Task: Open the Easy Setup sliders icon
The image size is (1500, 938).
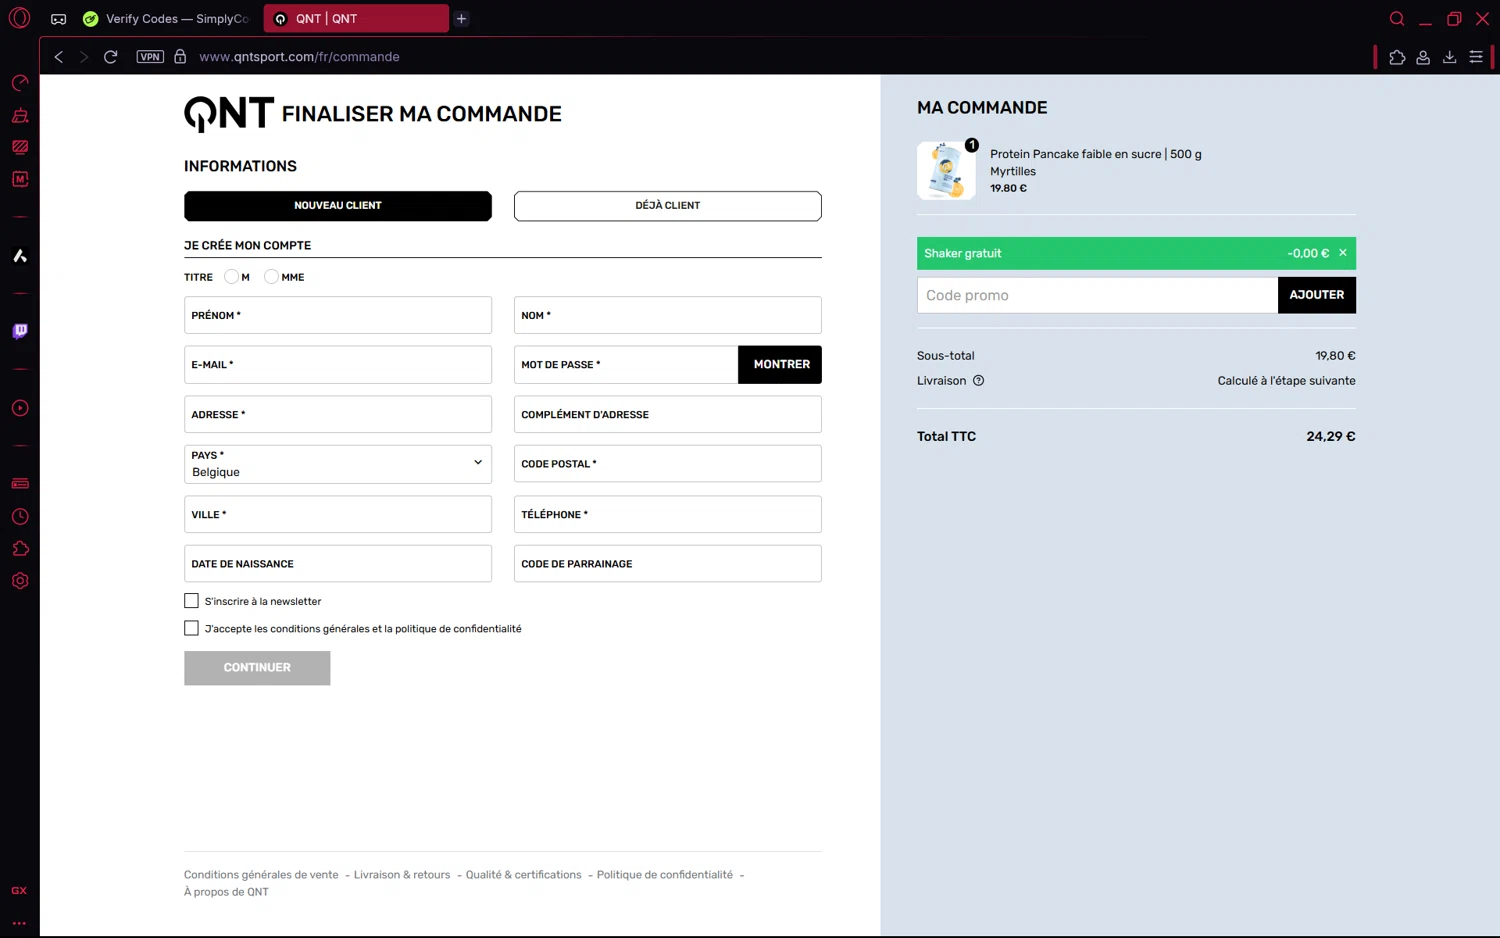Action: 1476,57
